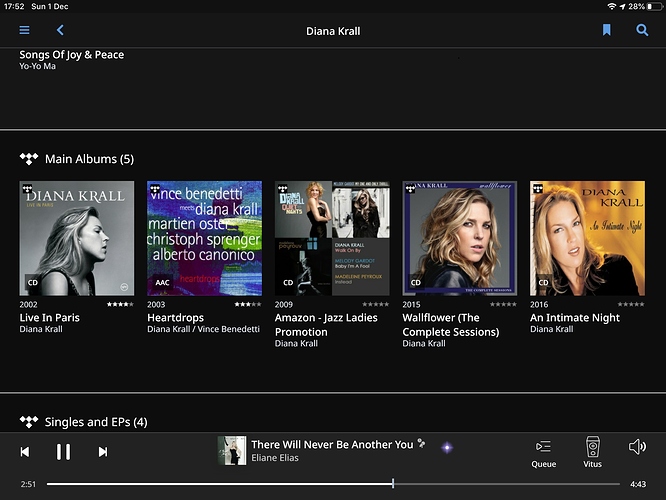Tap the battery indicator in status bar
666x500 pixels.
click(x=655, y=6)
